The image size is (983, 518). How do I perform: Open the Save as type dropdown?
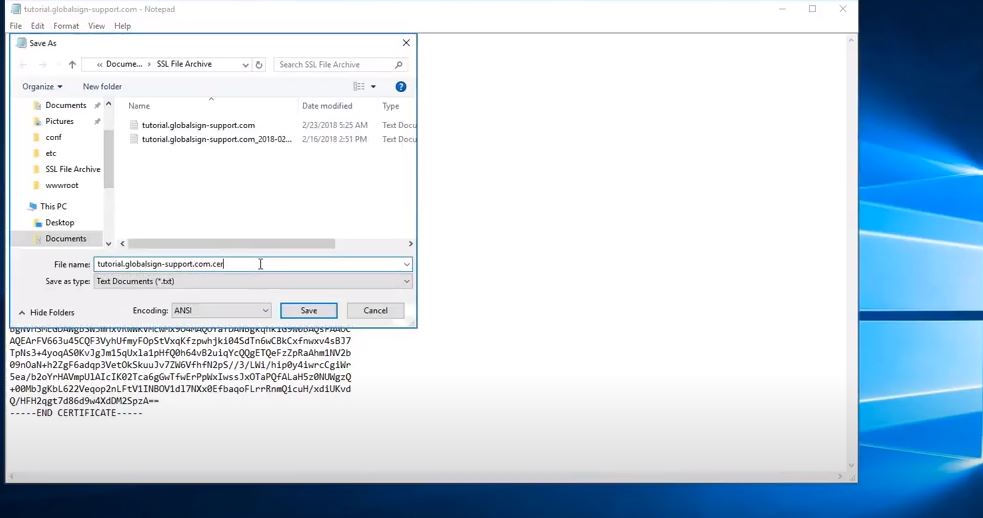tap(253, 282)
